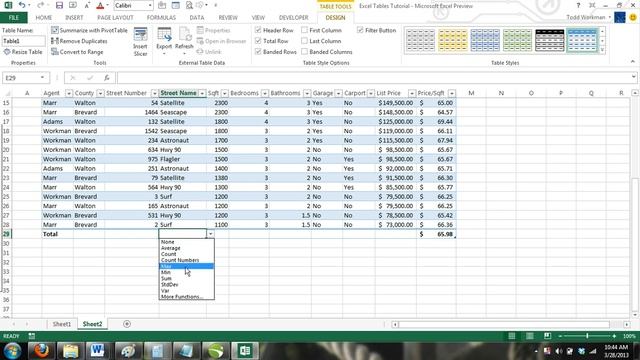Click the Table Name input field
Image resolution: width=640 pixels, height=360 pixels.
click(x=24, y=41)
